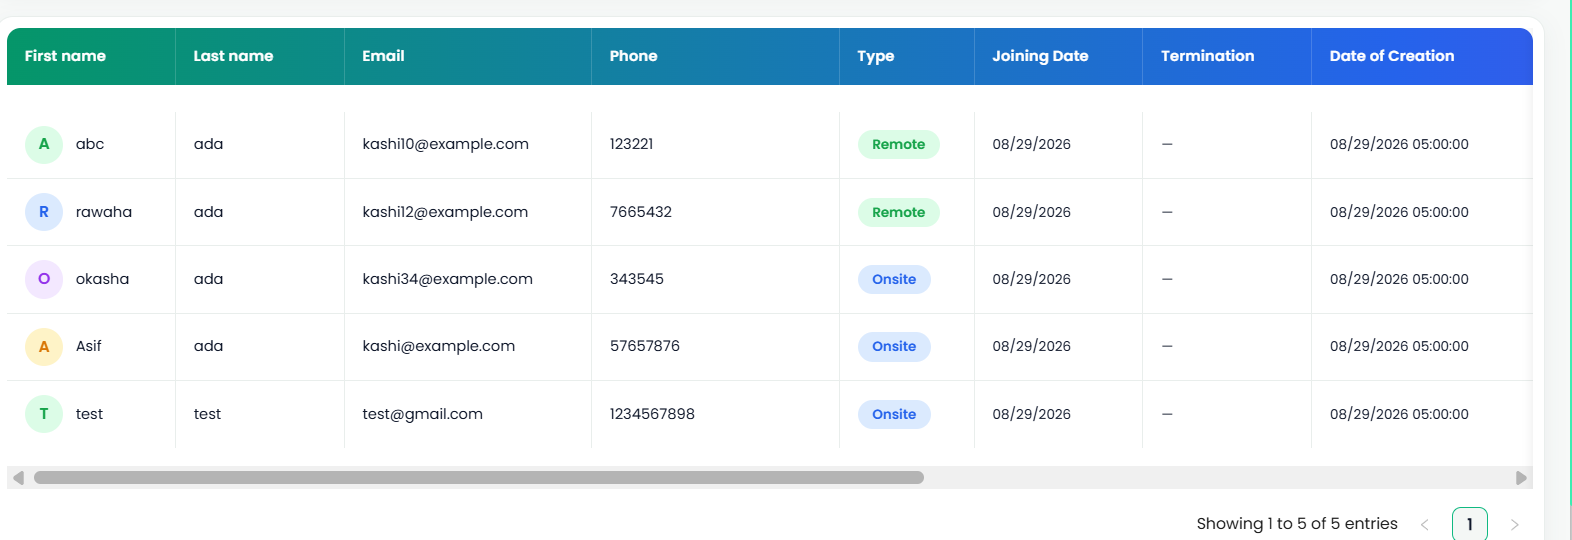The image size is (1572, 540).
Task: Click joining date in abc row
Action: [1031, 144]
